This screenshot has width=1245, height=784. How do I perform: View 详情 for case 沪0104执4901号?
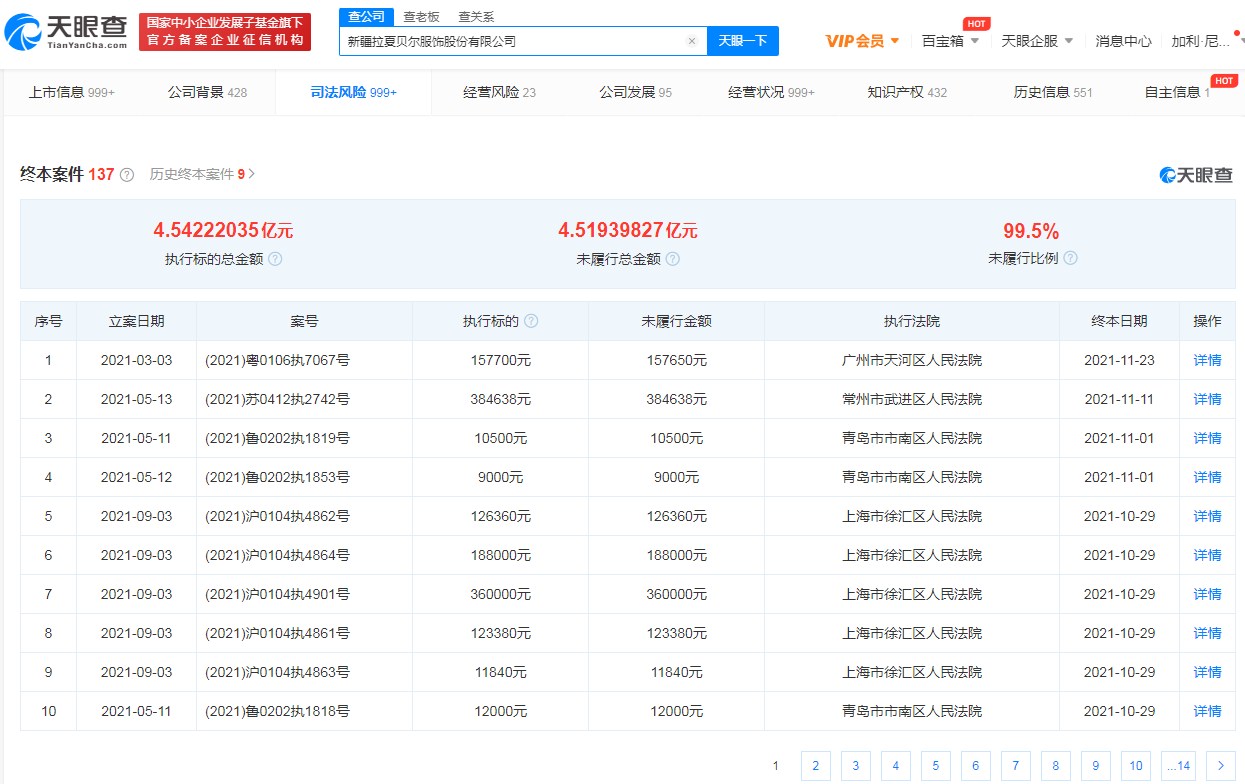point(1207,594)
